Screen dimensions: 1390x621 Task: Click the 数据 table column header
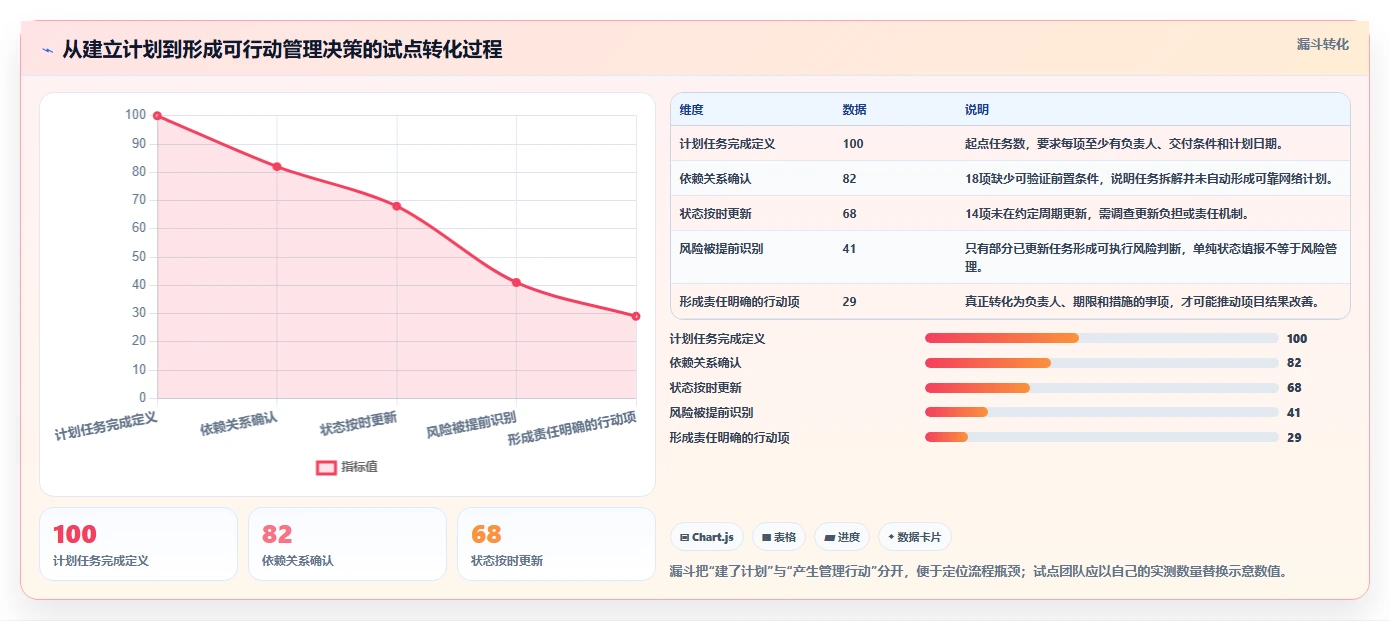(x=855, y=110)
